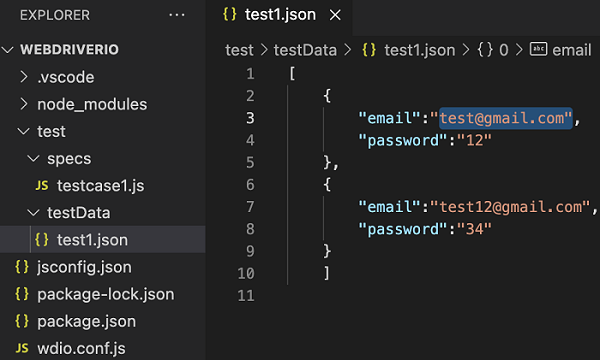Collapse the WEBDRIVERIO root folder chevron
Screen dimensions: 600x360
pyautogui.click(x=8, y=50)
